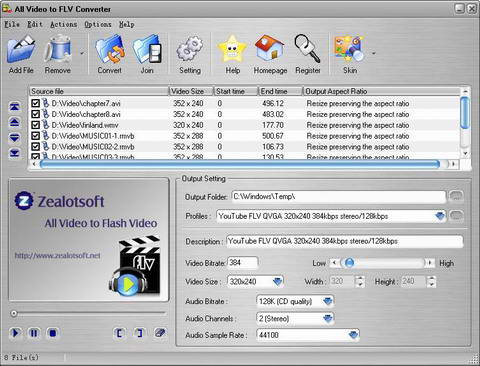Move selected file down one position
This screenshot has width=480, height=366.
[x=14, y=137]
